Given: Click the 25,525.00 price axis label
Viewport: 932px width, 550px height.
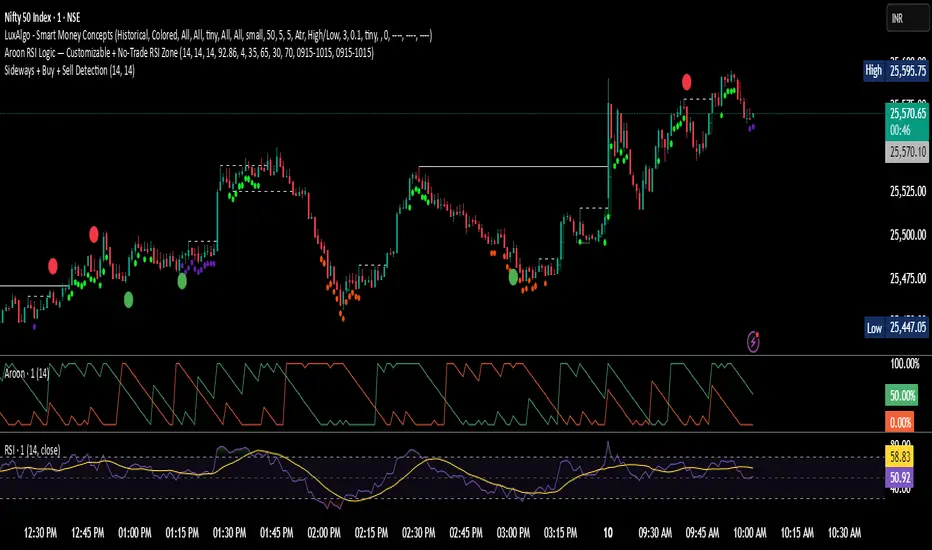Looking at the screenshot, I should pyautogui.click(x=908, y=191).
